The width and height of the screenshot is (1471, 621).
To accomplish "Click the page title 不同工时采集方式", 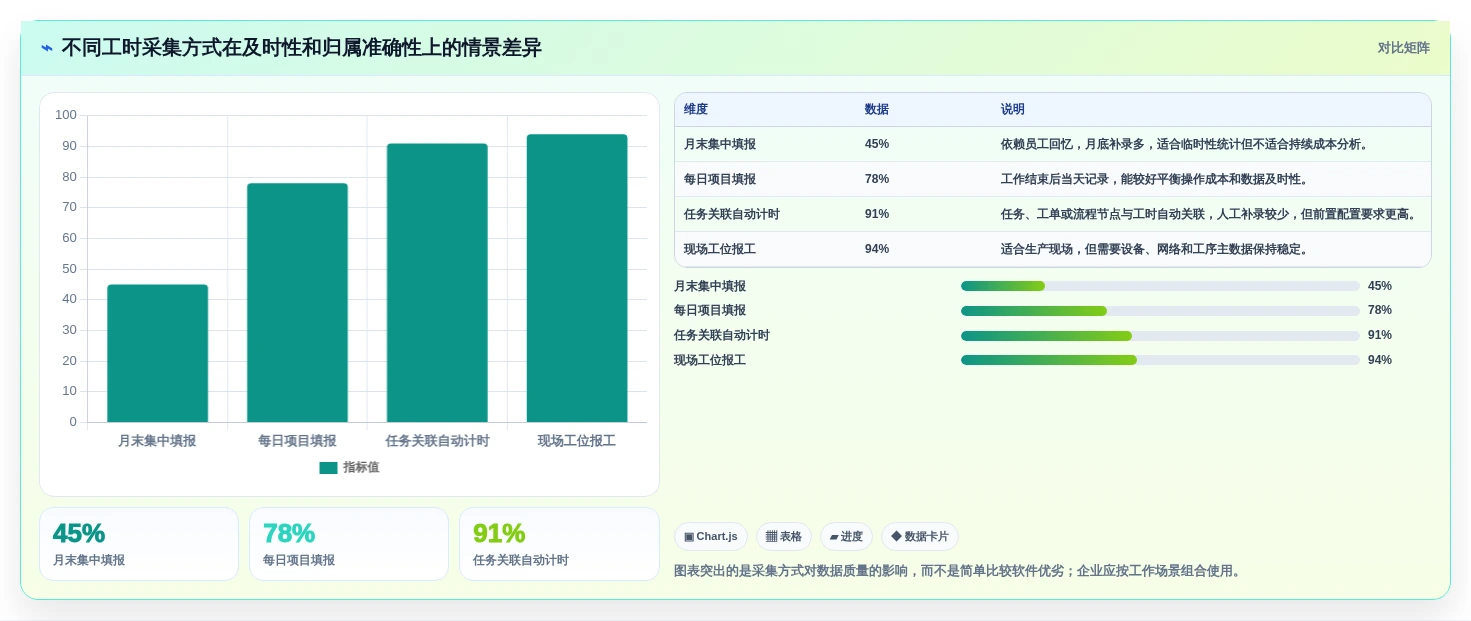I will [x=301, y=48].
